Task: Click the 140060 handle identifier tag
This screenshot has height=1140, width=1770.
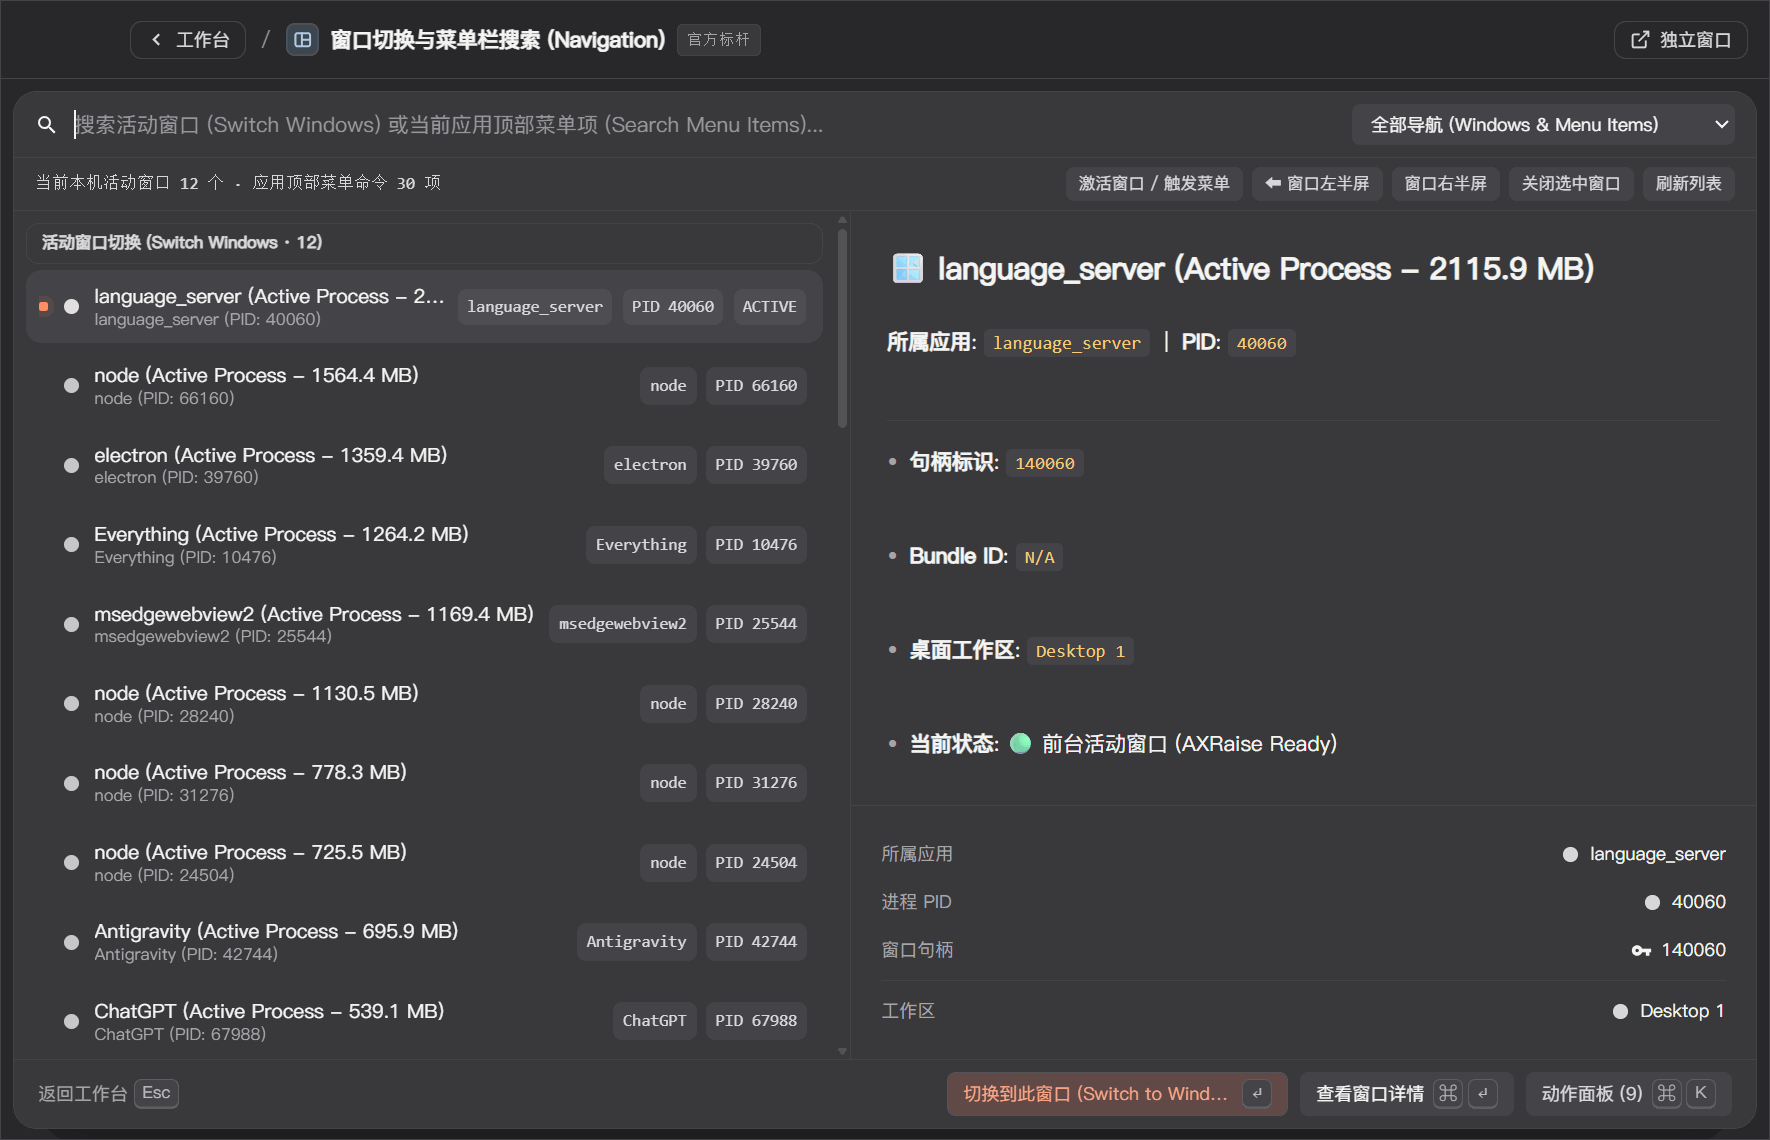Action: (x=1044, y=463)
